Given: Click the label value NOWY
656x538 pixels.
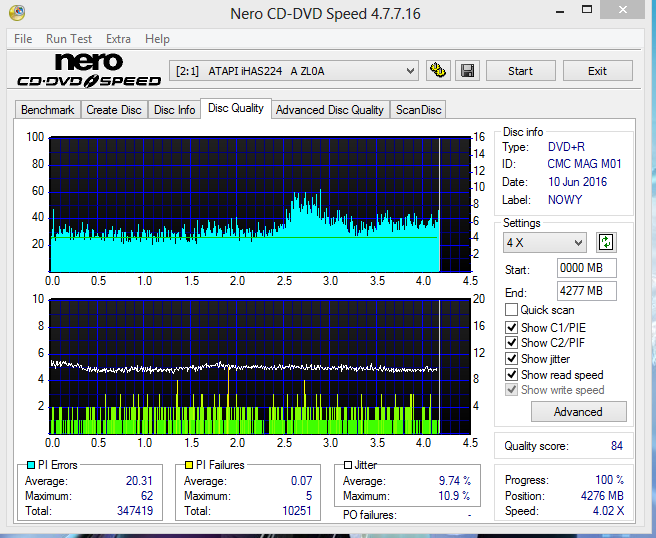Looking at the screenshot, I should tap(565, 200).
